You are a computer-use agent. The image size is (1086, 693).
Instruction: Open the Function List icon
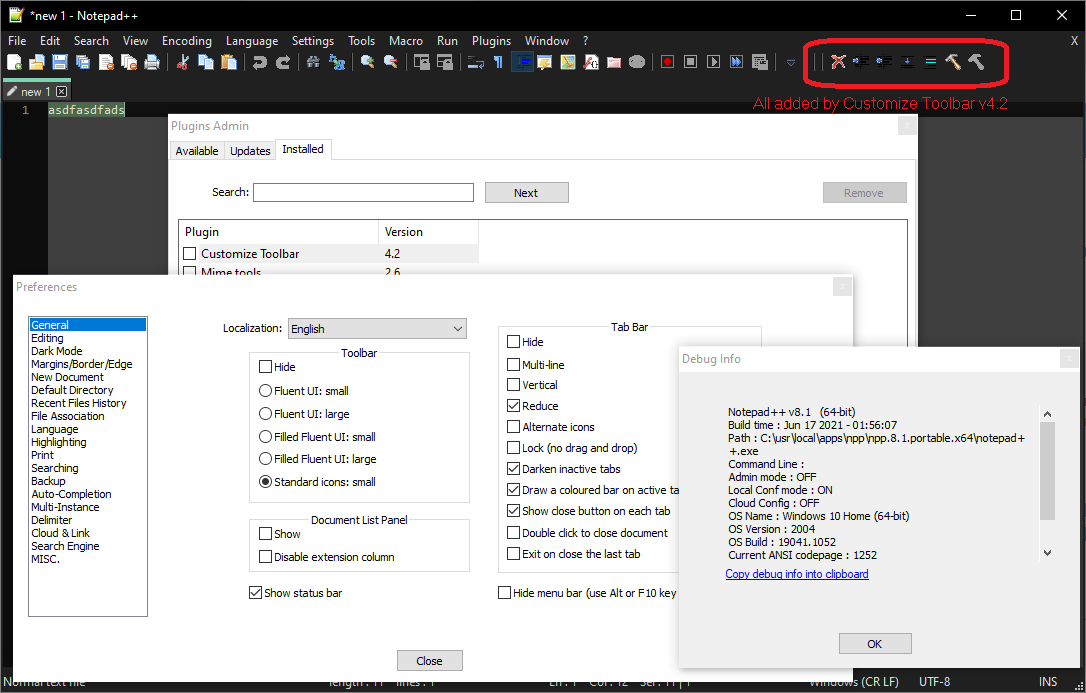click(591, 62)
